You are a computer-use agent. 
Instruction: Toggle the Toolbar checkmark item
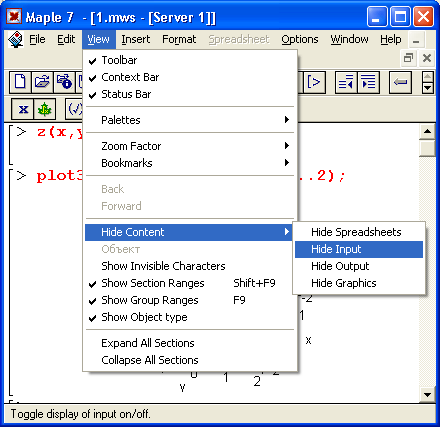(190, 60)
